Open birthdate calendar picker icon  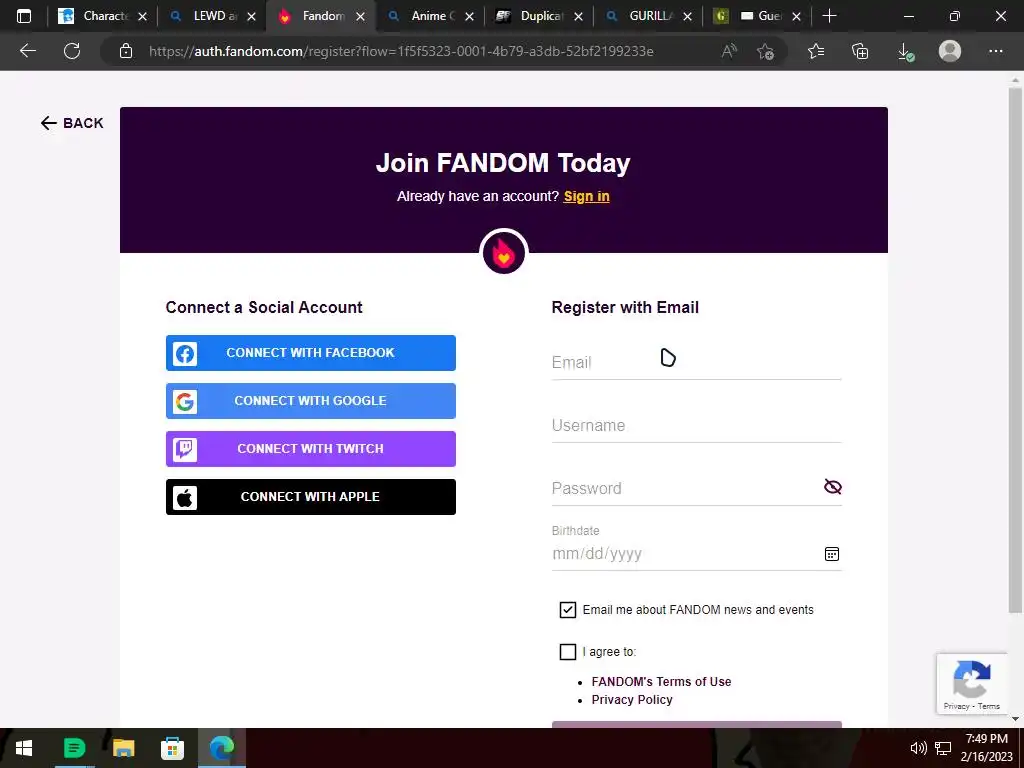(x=831, y=554)
